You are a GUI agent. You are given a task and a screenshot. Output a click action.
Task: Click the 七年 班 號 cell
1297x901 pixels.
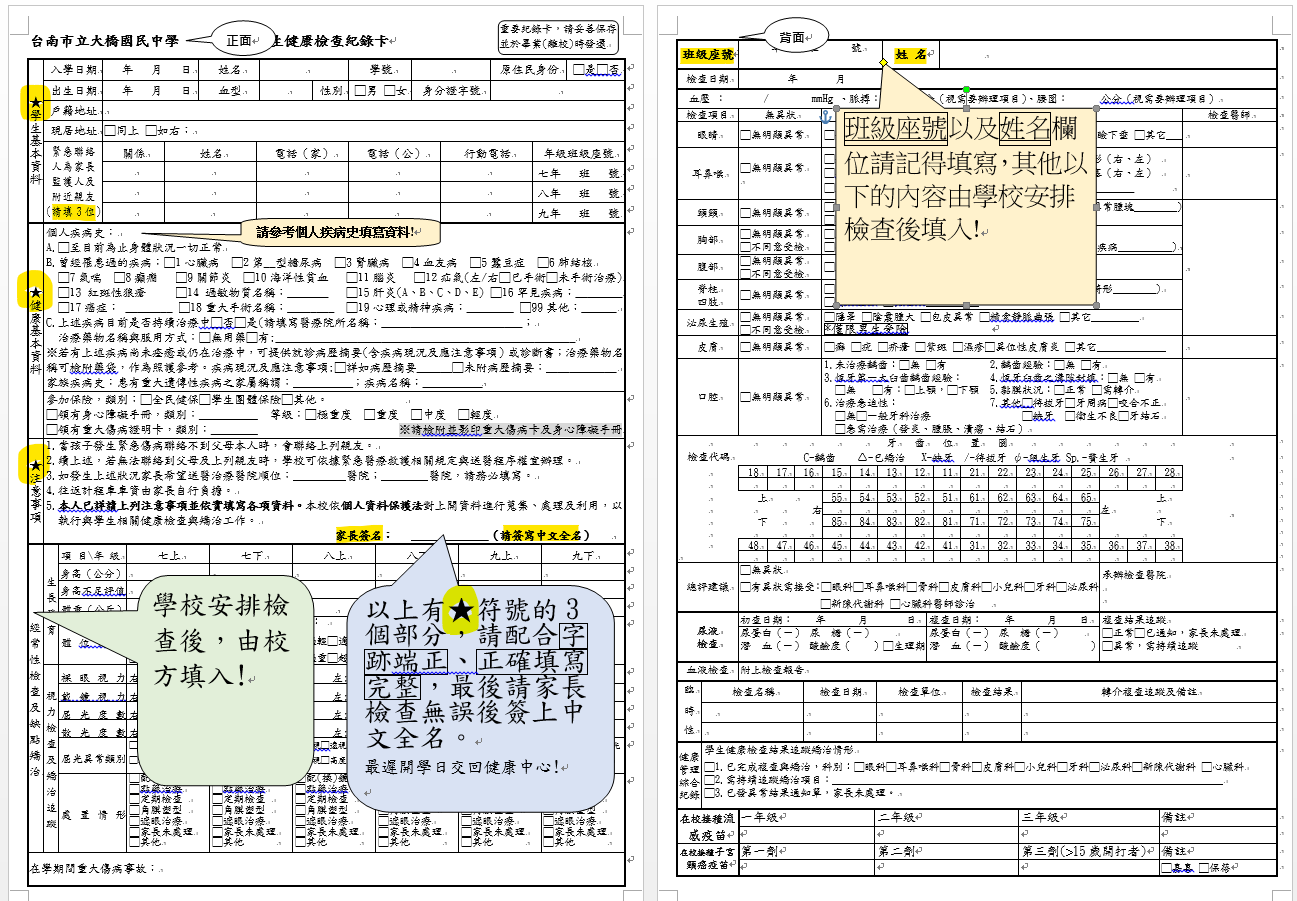[579, 172]
